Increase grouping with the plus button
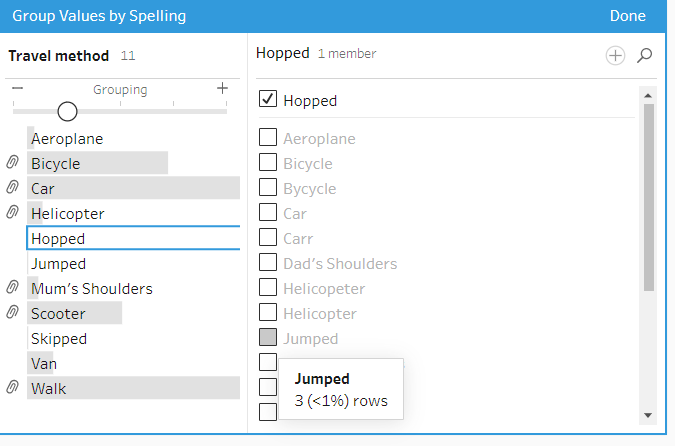This screenshot has height=446, width=675. pyautogui.click(x=222, y=89)
